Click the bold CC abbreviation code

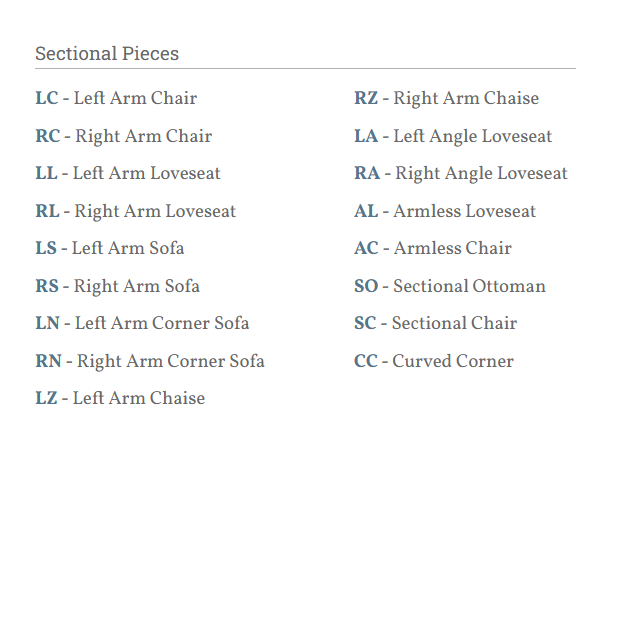[x=366, y=361]
